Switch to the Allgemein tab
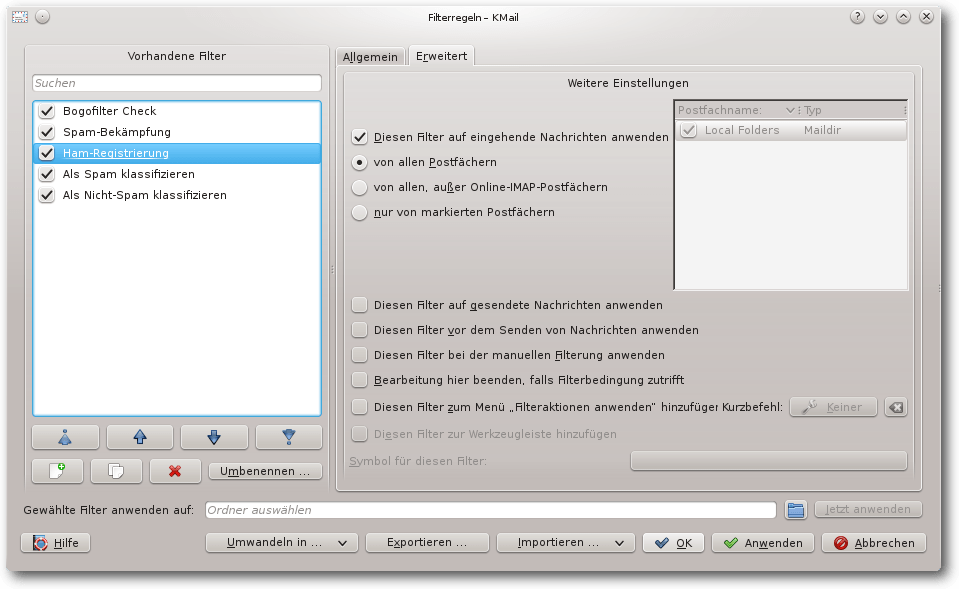The image size is (959, 589). [x=370, y=58]
